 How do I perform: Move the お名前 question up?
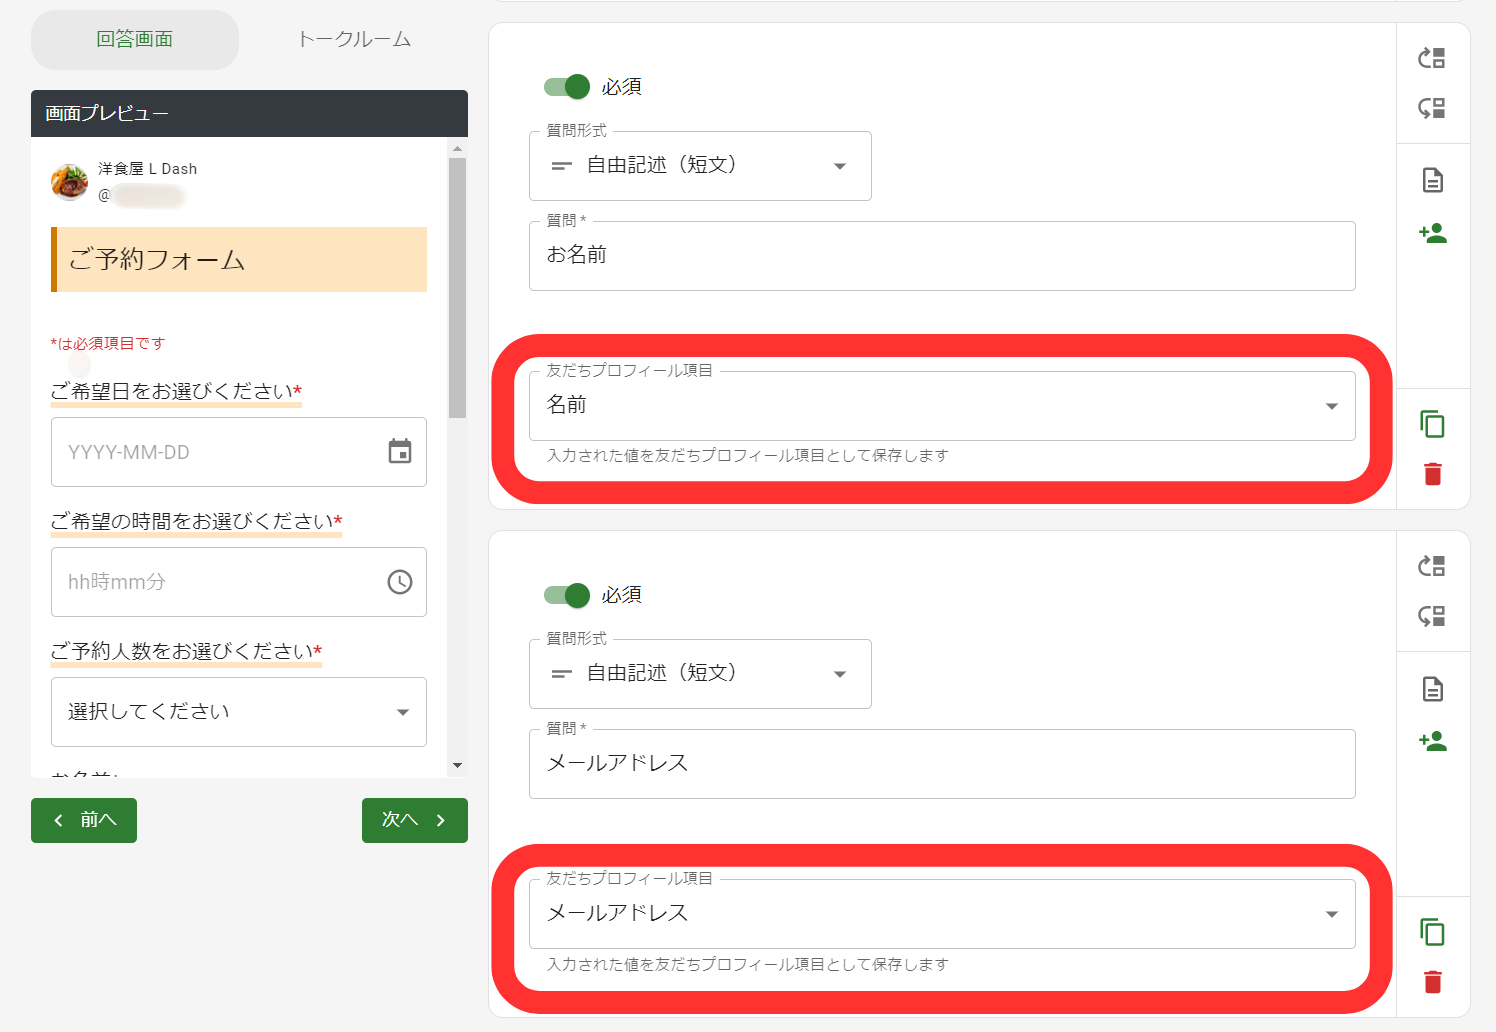[x=1432, y=58]
